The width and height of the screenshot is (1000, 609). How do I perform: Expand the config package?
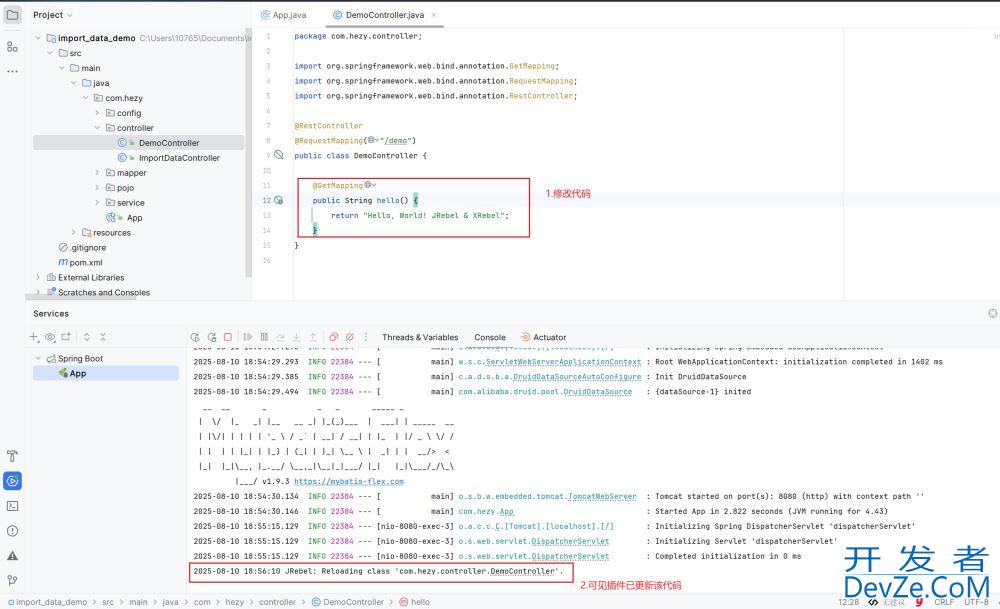[98, 113]
